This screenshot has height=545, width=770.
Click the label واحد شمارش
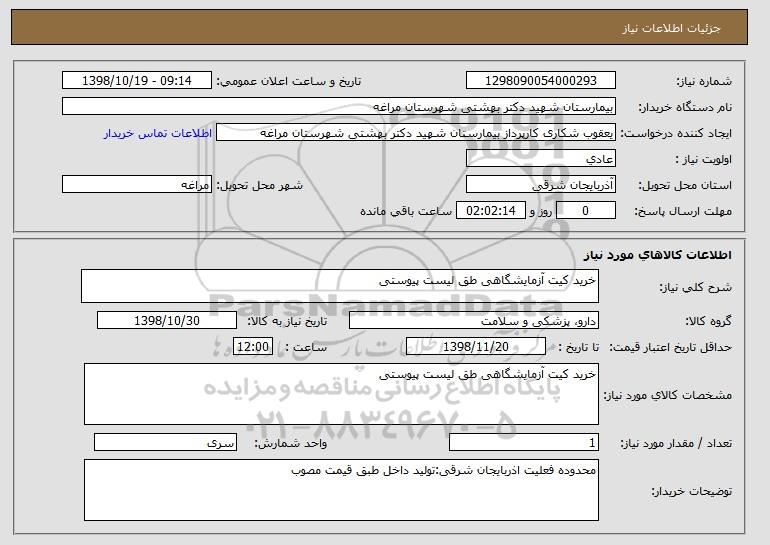(x=291, y=443)
